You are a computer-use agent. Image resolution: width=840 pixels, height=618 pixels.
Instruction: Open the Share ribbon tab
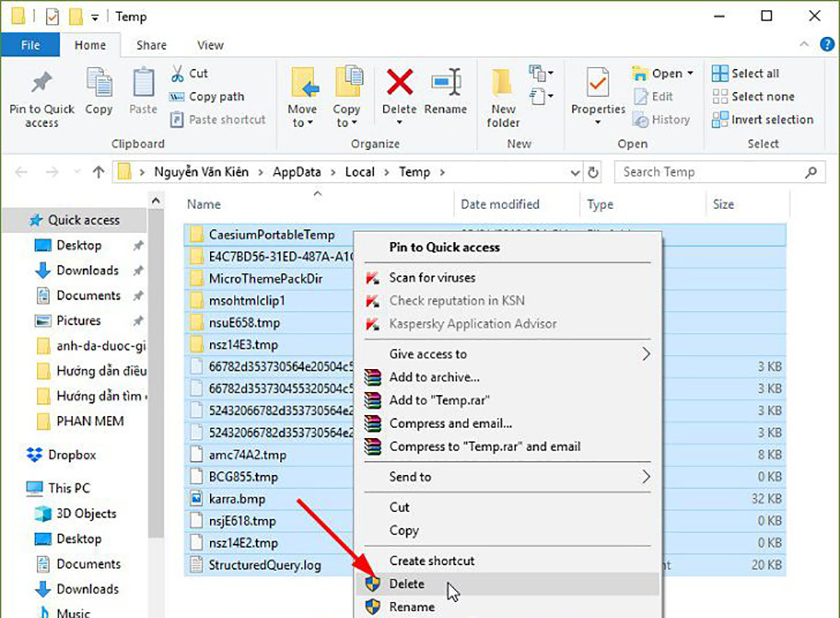pos(152,45)
